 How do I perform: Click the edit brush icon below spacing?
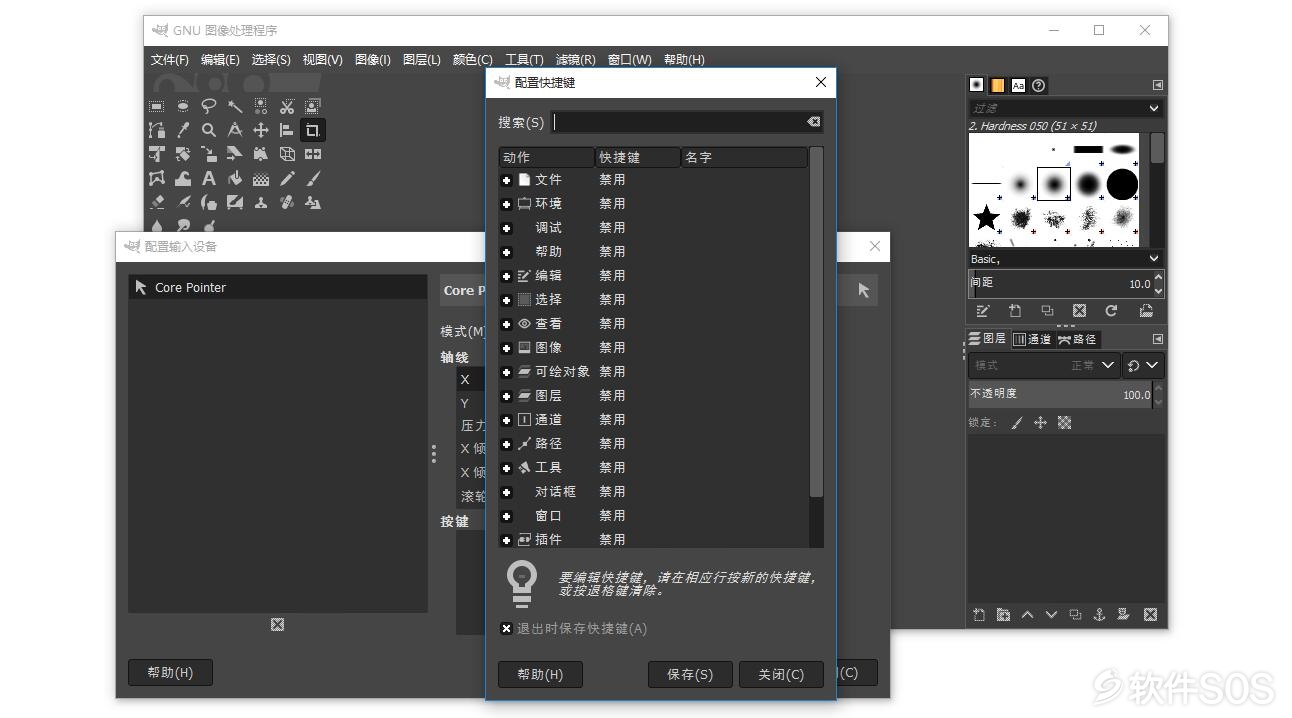983,311
